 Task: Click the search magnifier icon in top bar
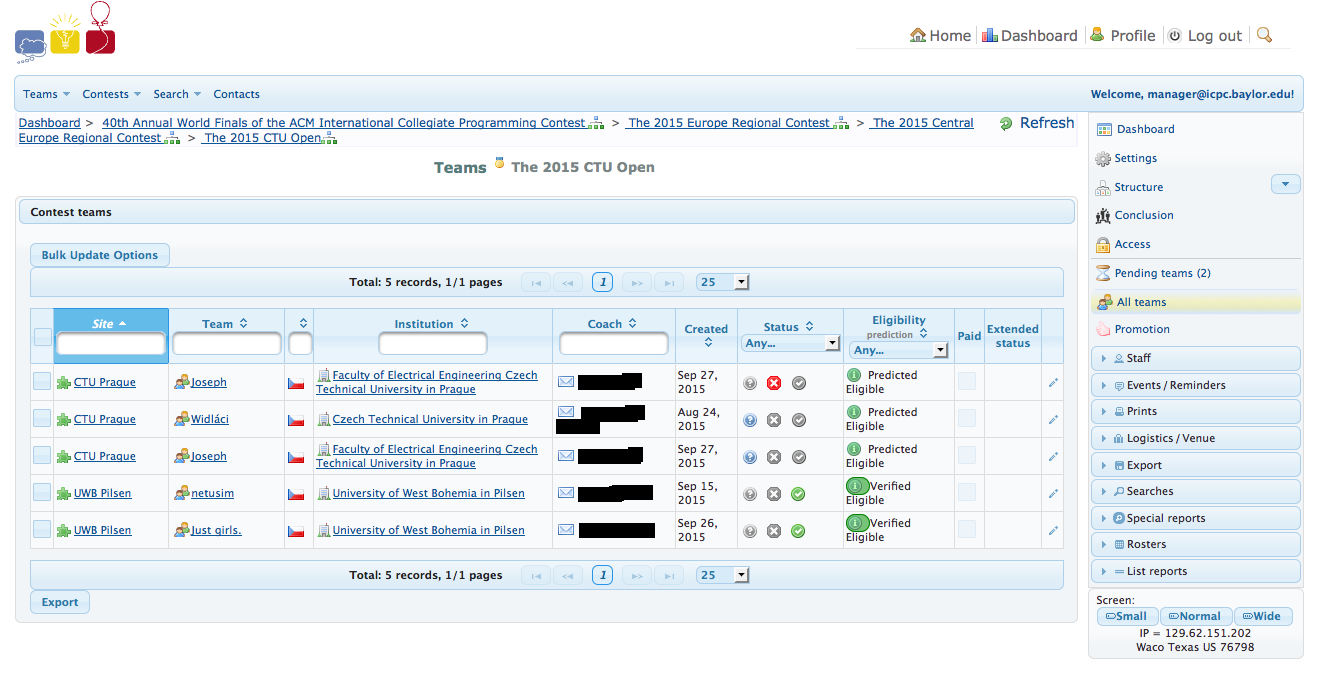click(1264, 35)
